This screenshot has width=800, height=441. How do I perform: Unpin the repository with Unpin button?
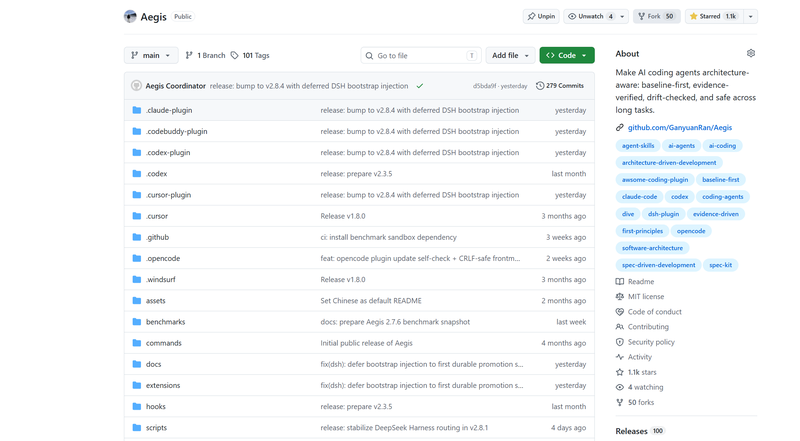541,16
